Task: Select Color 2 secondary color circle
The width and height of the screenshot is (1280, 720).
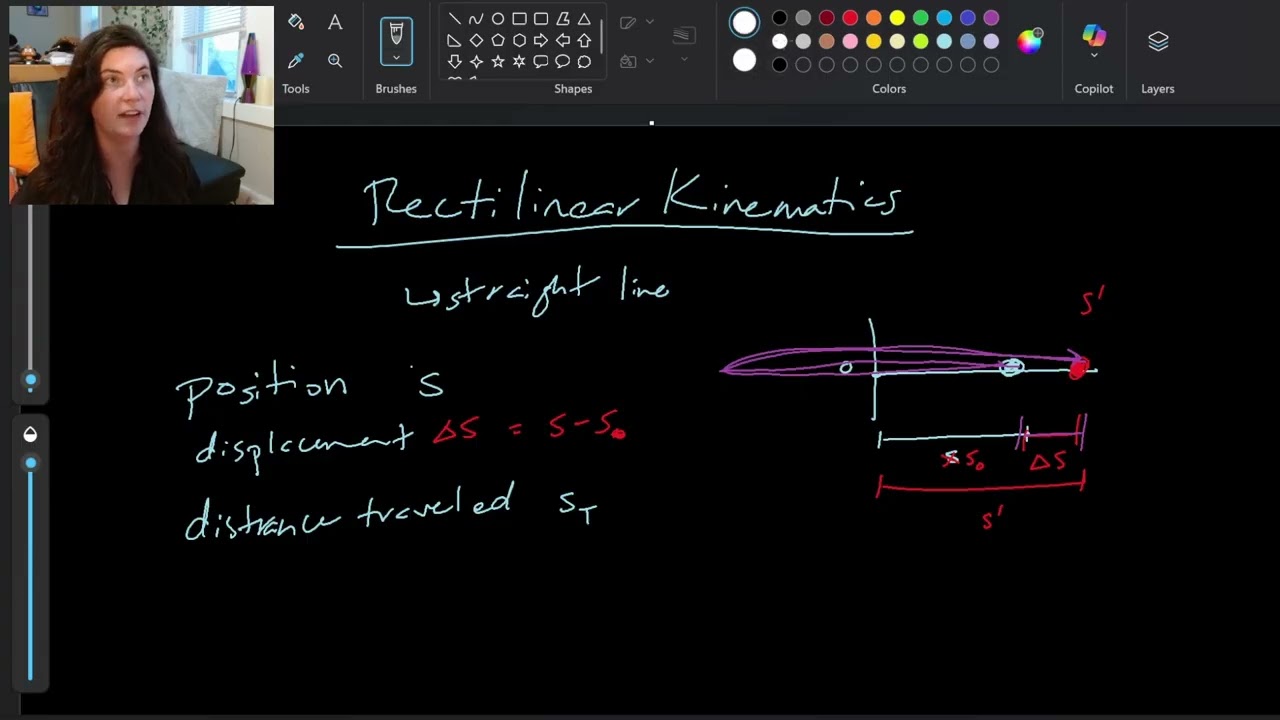Action: (744, 61)
